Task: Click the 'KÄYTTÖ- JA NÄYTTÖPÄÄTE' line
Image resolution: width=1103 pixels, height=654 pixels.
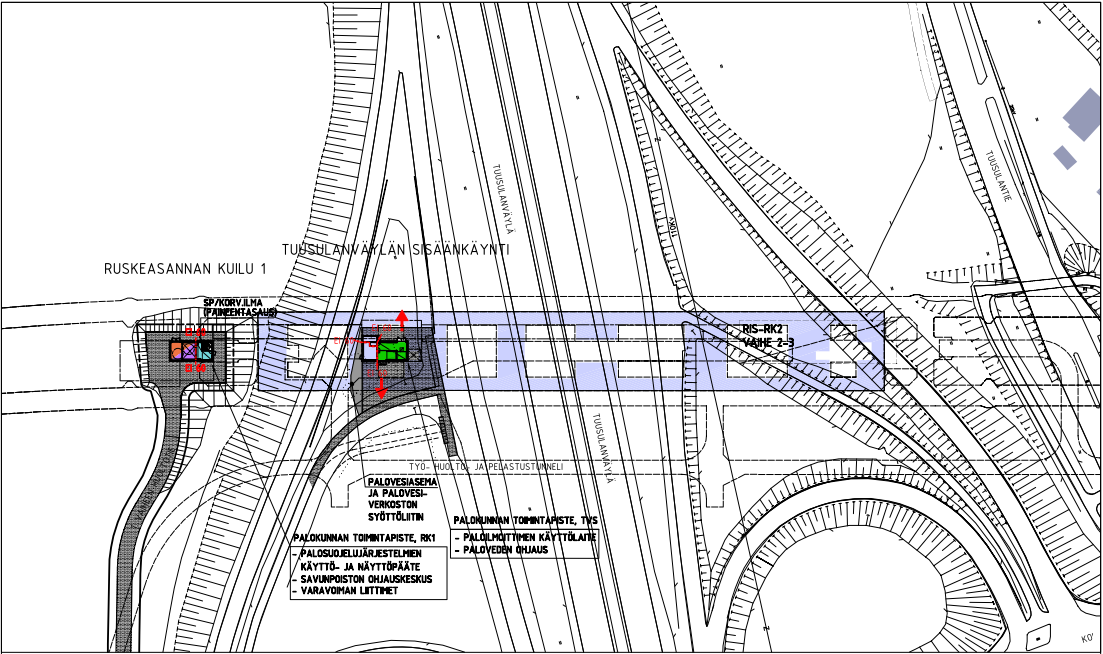Action: click(359, 566)
